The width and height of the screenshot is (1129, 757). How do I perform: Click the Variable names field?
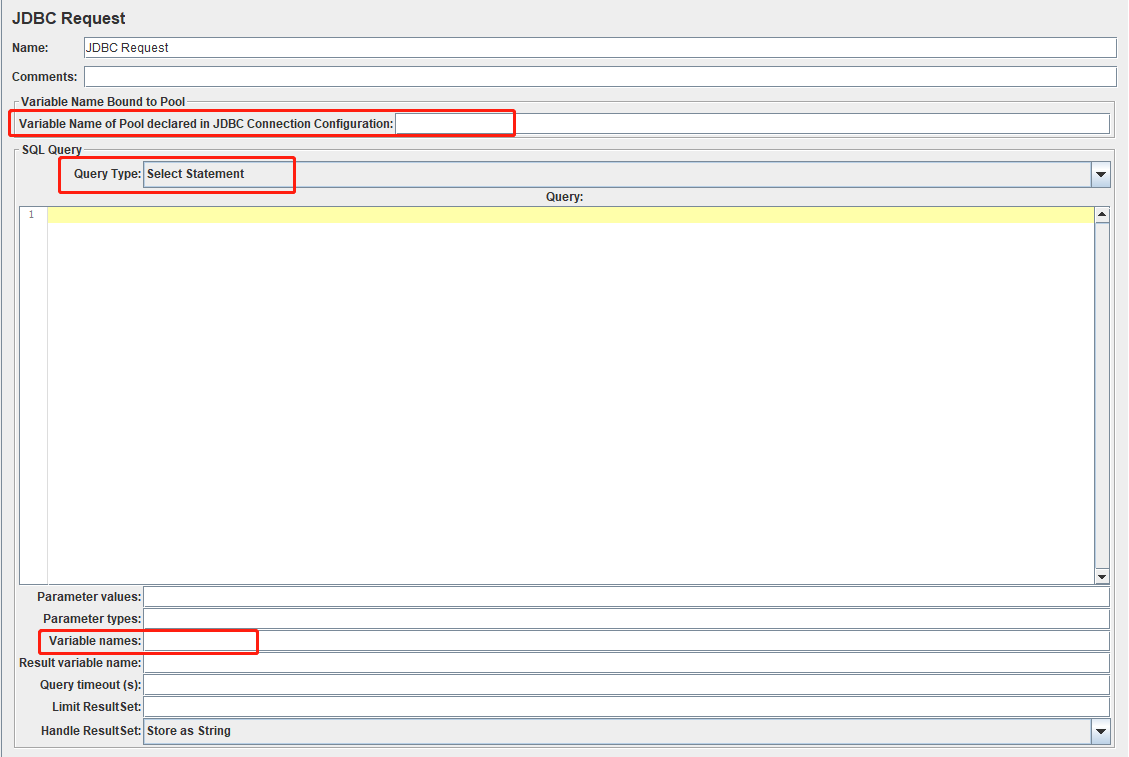(x=626, y=641)
